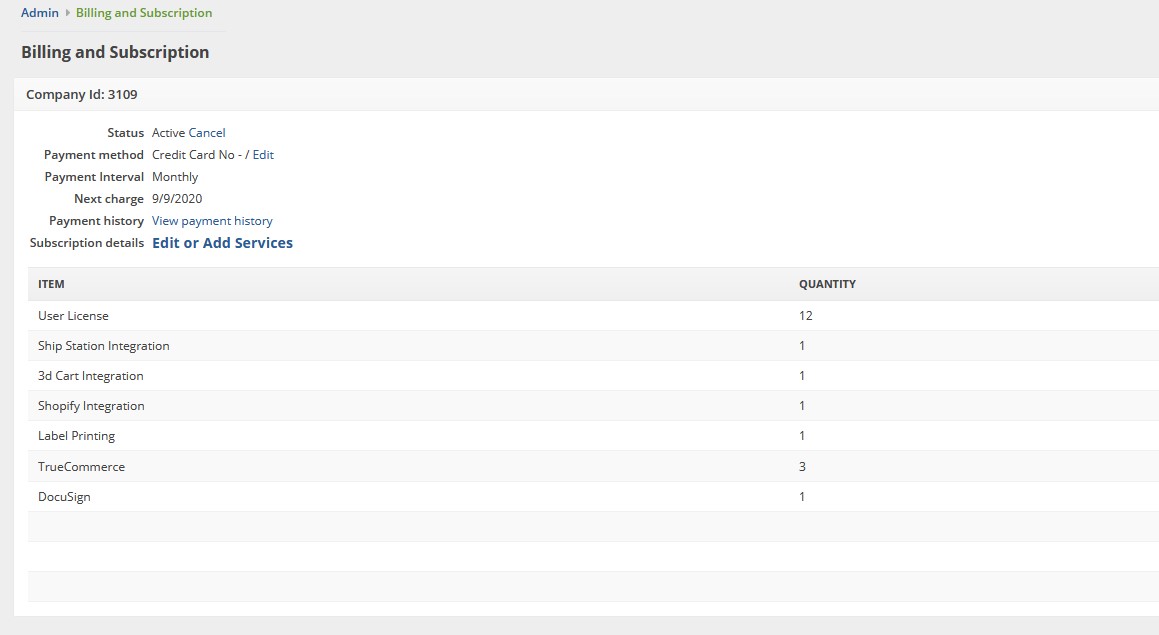Screen dimensions: 1159x635
Task: Click the DocuSign quantity value 1
Action: tap(802, 497)
